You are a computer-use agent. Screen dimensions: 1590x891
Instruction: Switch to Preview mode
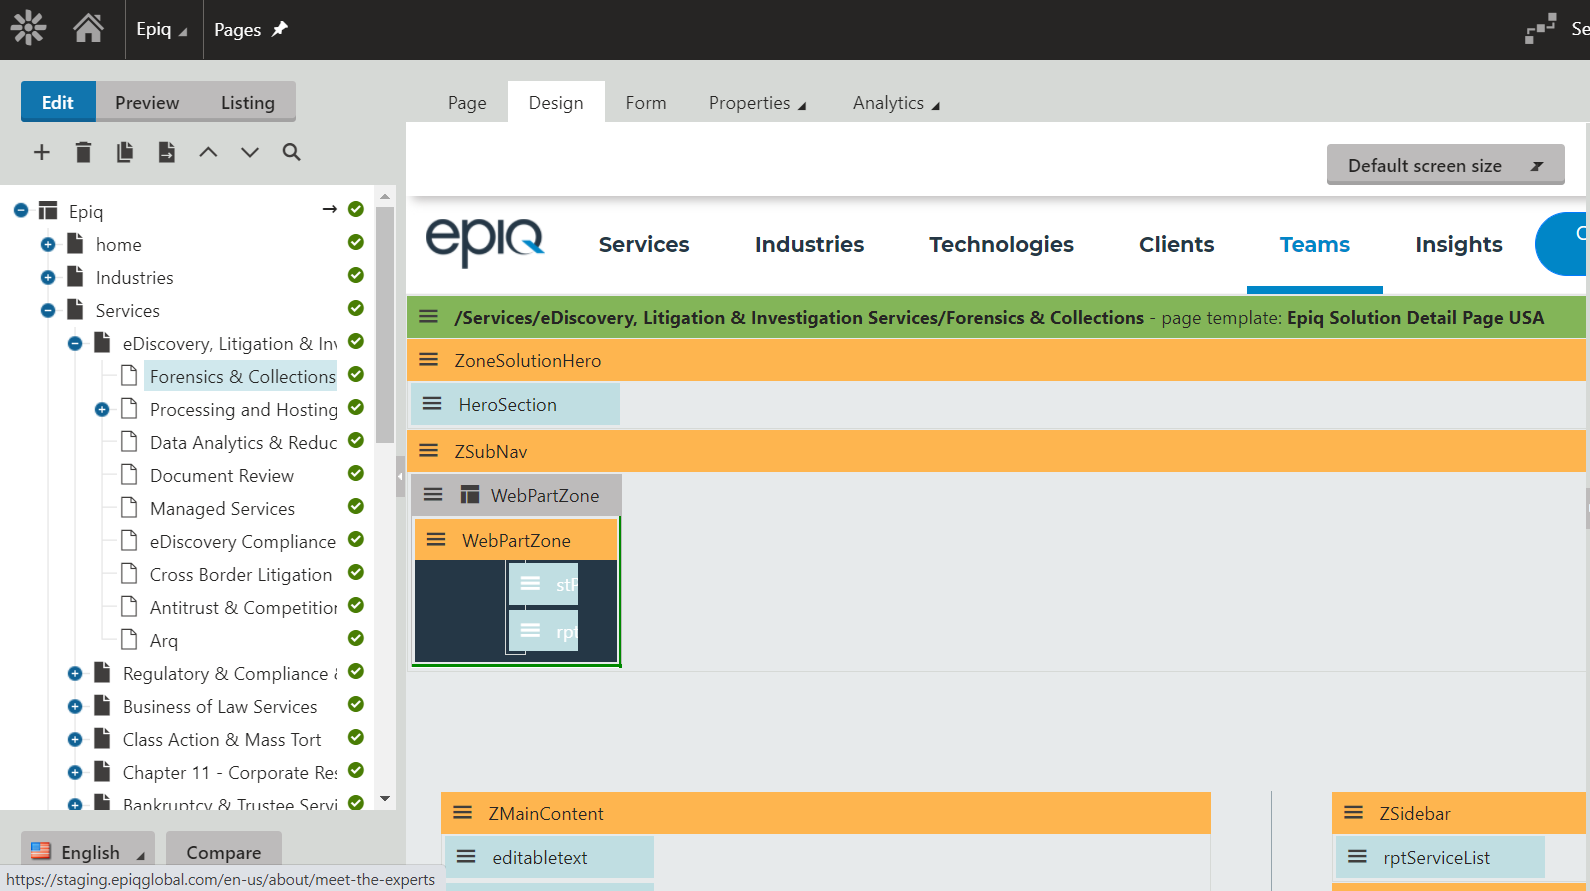(147, 102)
